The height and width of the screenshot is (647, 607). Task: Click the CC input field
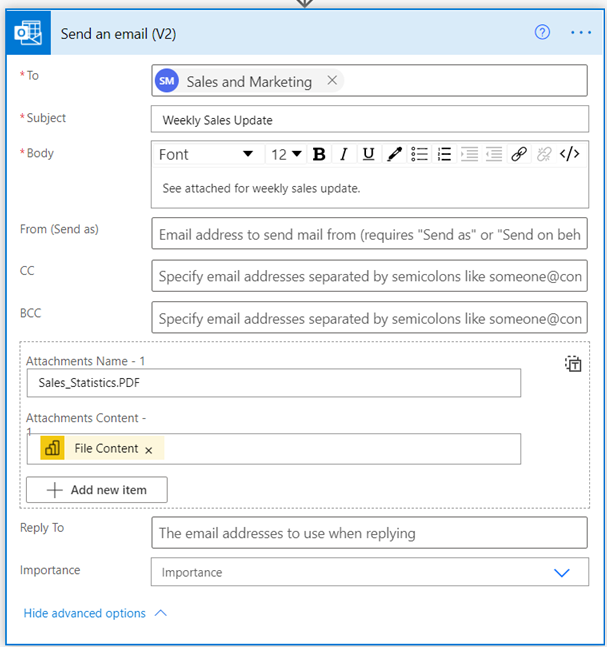369,276
